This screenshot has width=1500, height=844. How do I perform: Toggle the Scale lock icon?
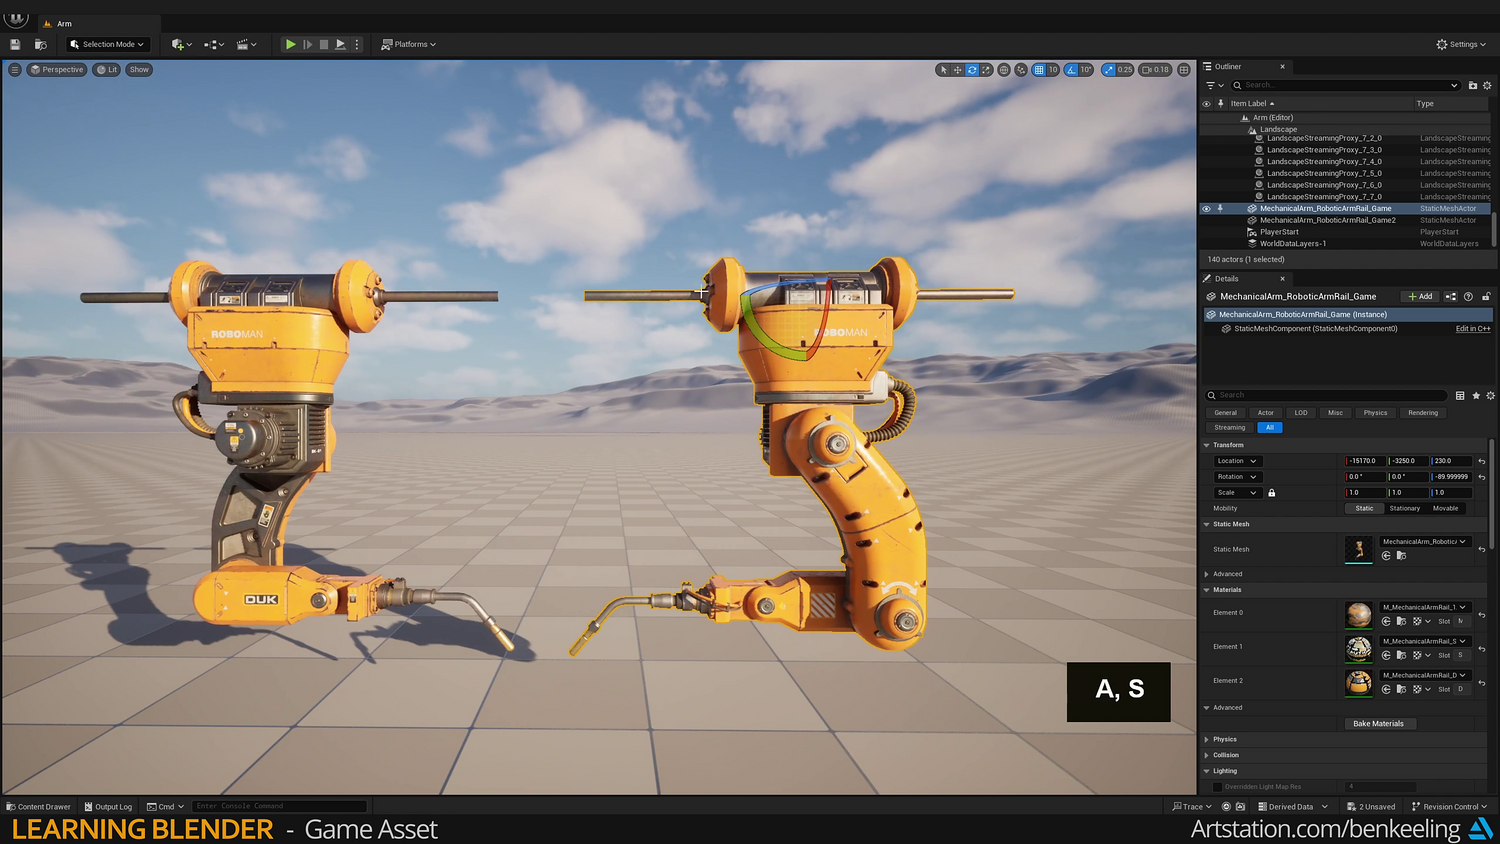tap(1272, 493)
